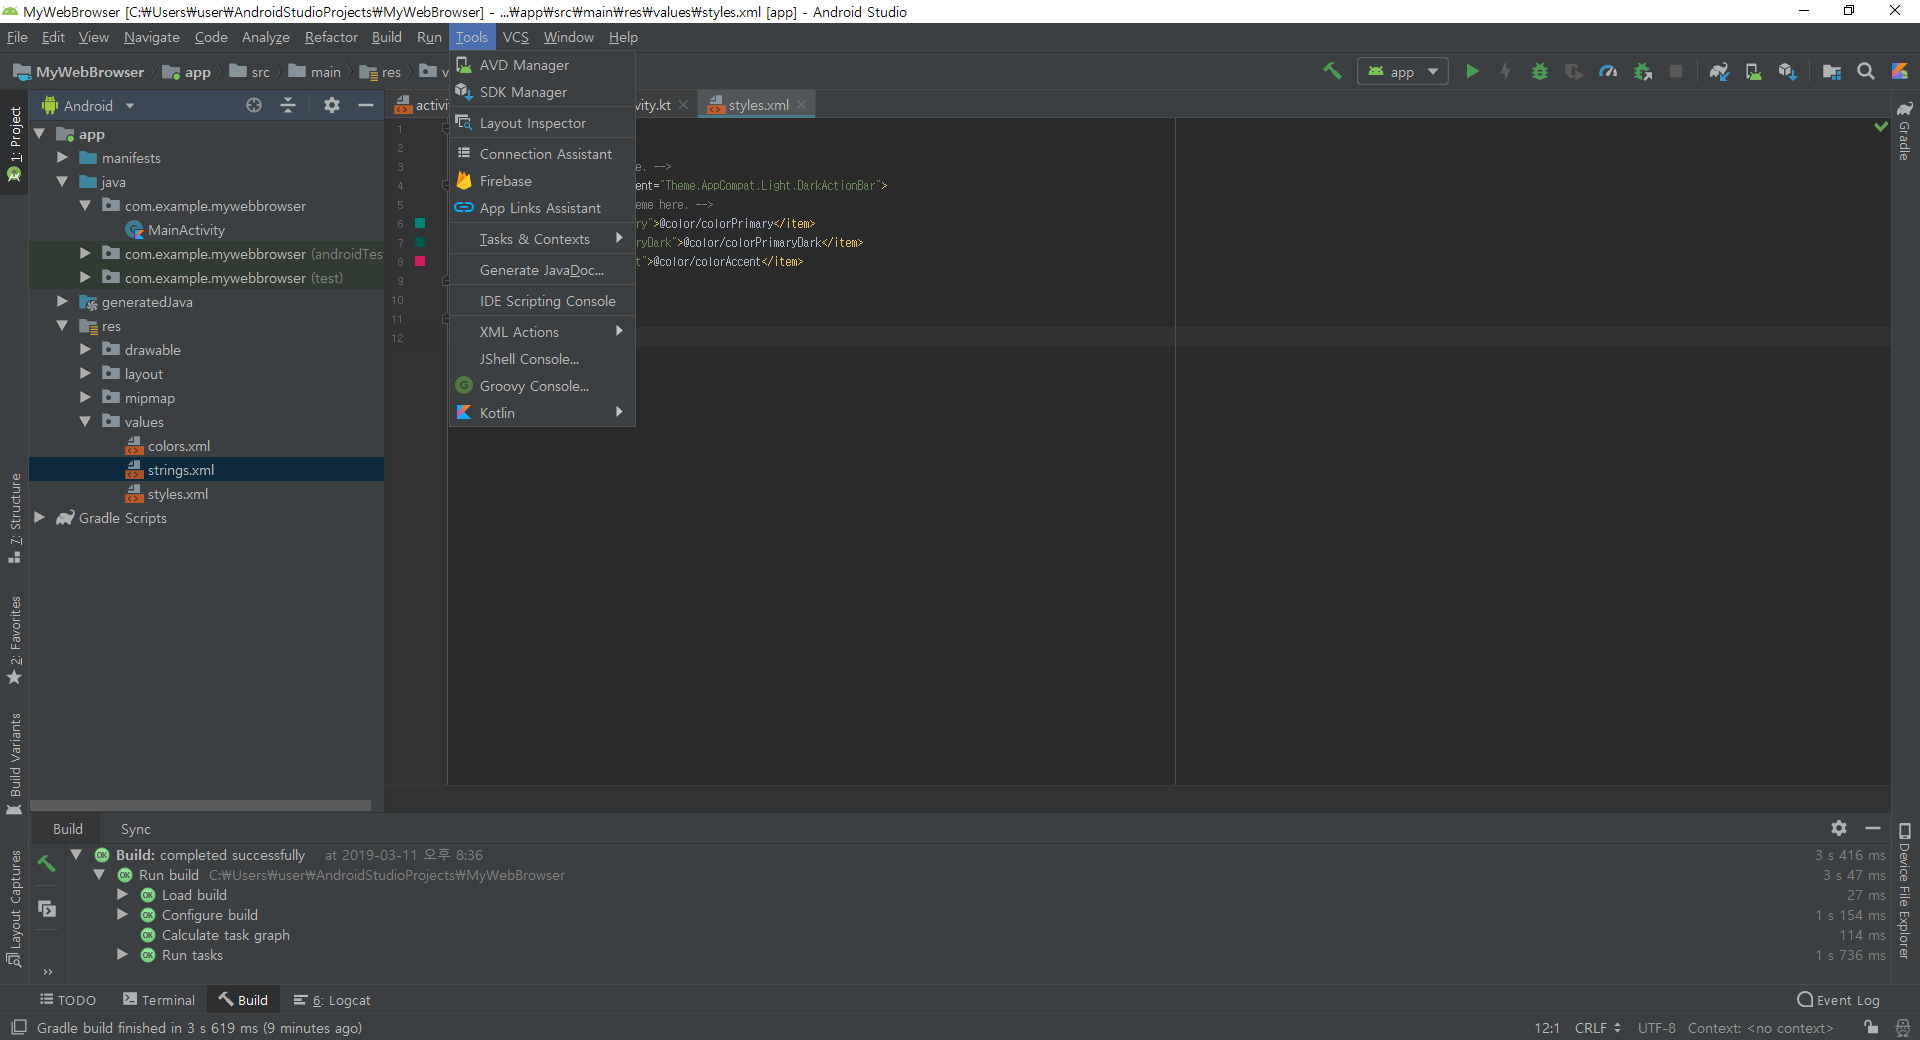
Task: Attach debugger to Android process icon
Action: point(1642,71)
